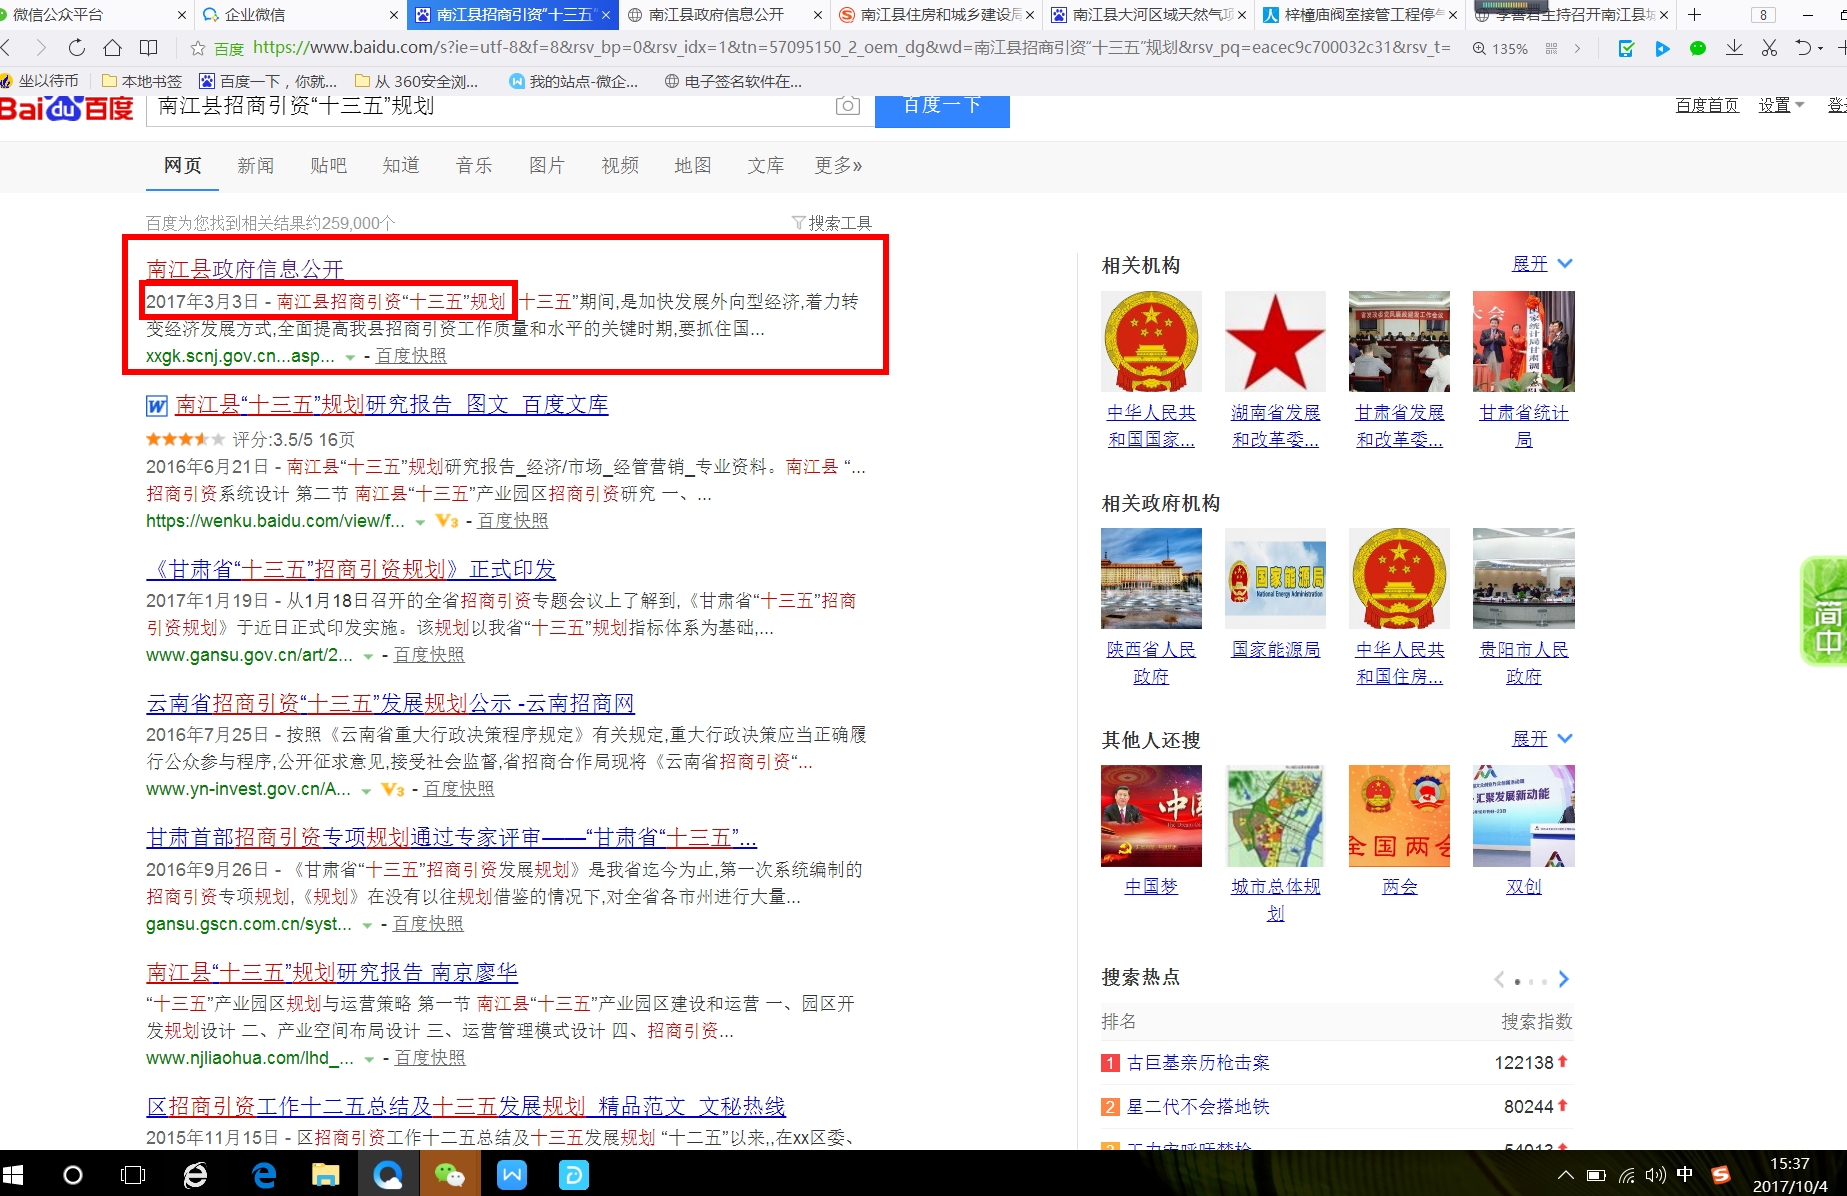Screen dimensions: 1847x1196
Task: Launch Microsoft Edge from taskbar
Action: [x=264, y=1175]
